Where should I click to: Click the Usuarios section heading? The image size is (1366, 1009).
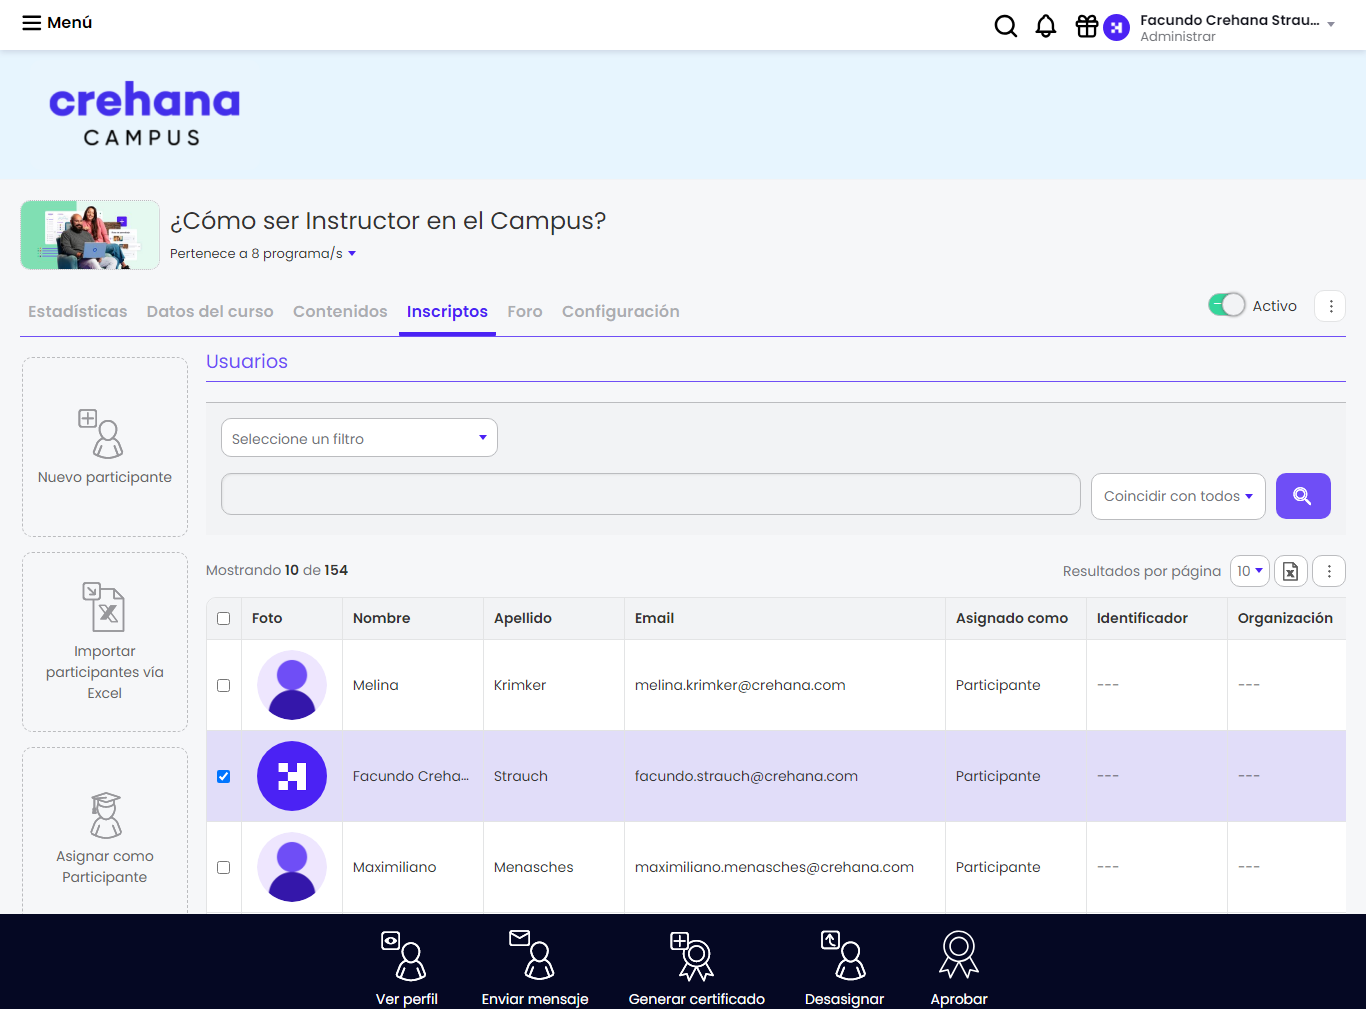coord(247,362)
